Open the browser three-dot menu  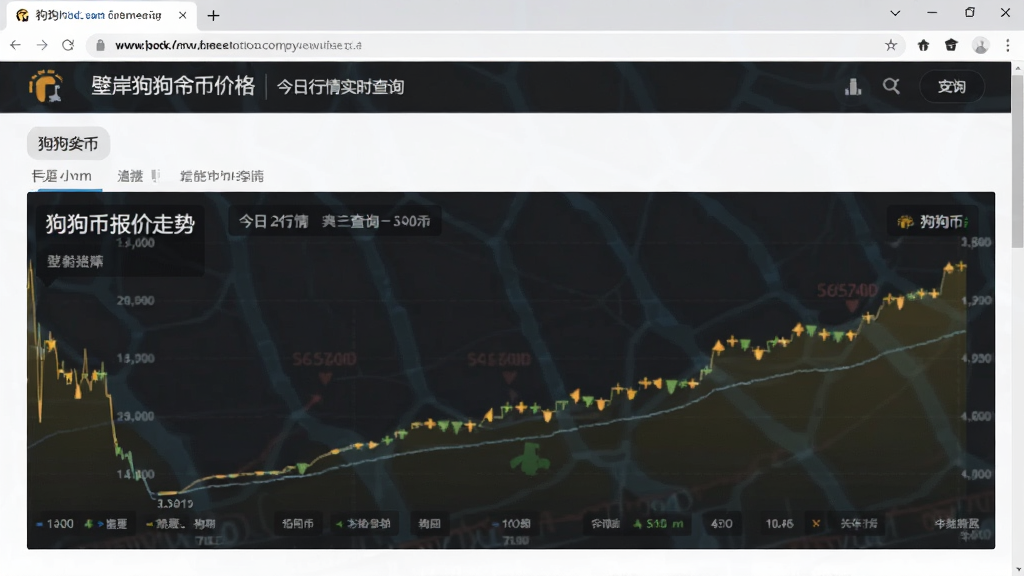pos(1008,45)
